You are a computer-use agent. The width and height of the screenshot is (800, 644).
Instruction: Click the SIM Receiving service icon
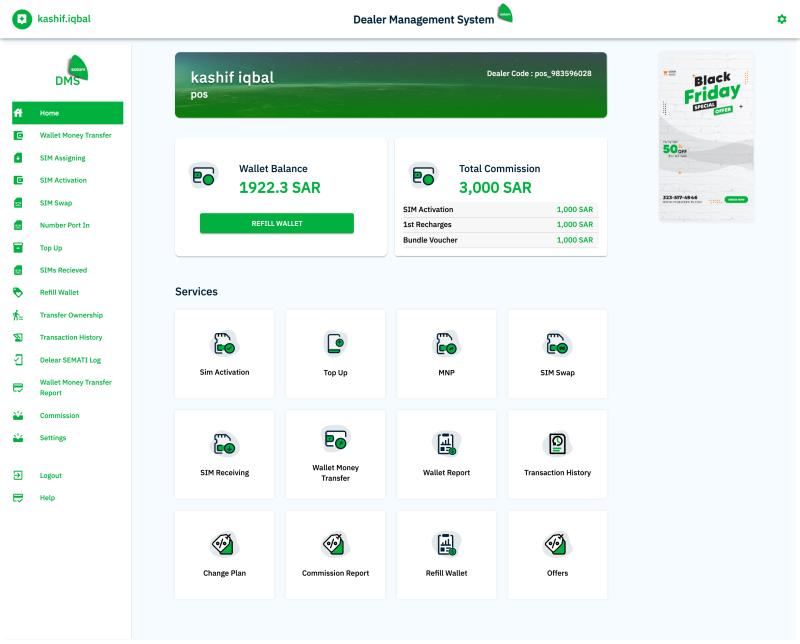click(224, 444)
